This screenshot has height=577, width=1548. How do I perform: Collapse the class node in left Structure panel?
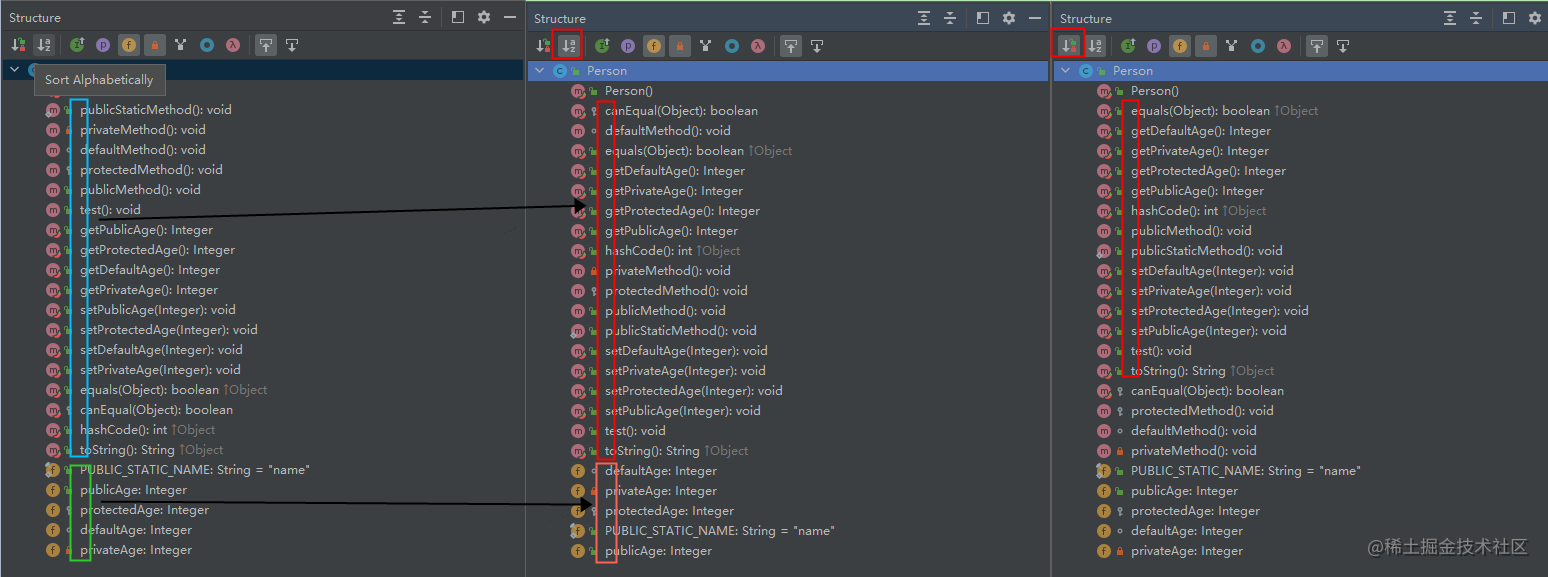click(x=14, y=70)
